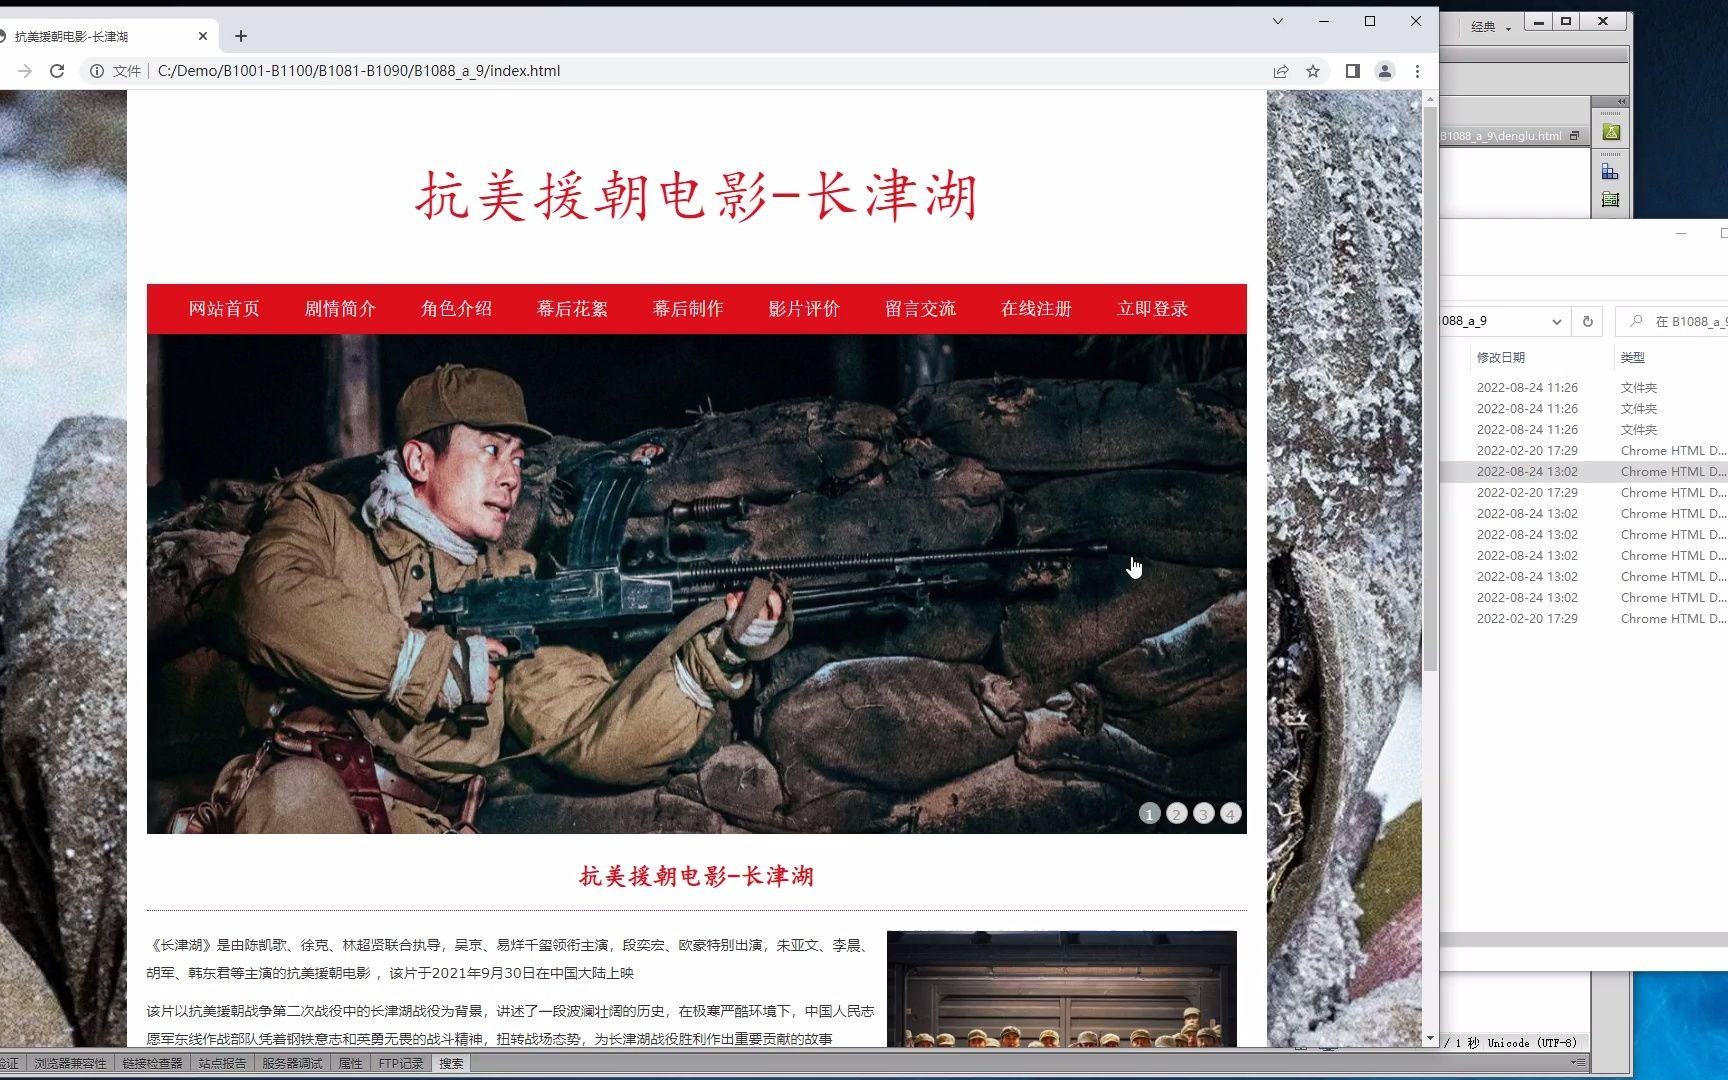Select slide indicator 2 on the image carousel
Image resolution: width=1728 pixels, height=1080 pixels.
coord(1176,814)
